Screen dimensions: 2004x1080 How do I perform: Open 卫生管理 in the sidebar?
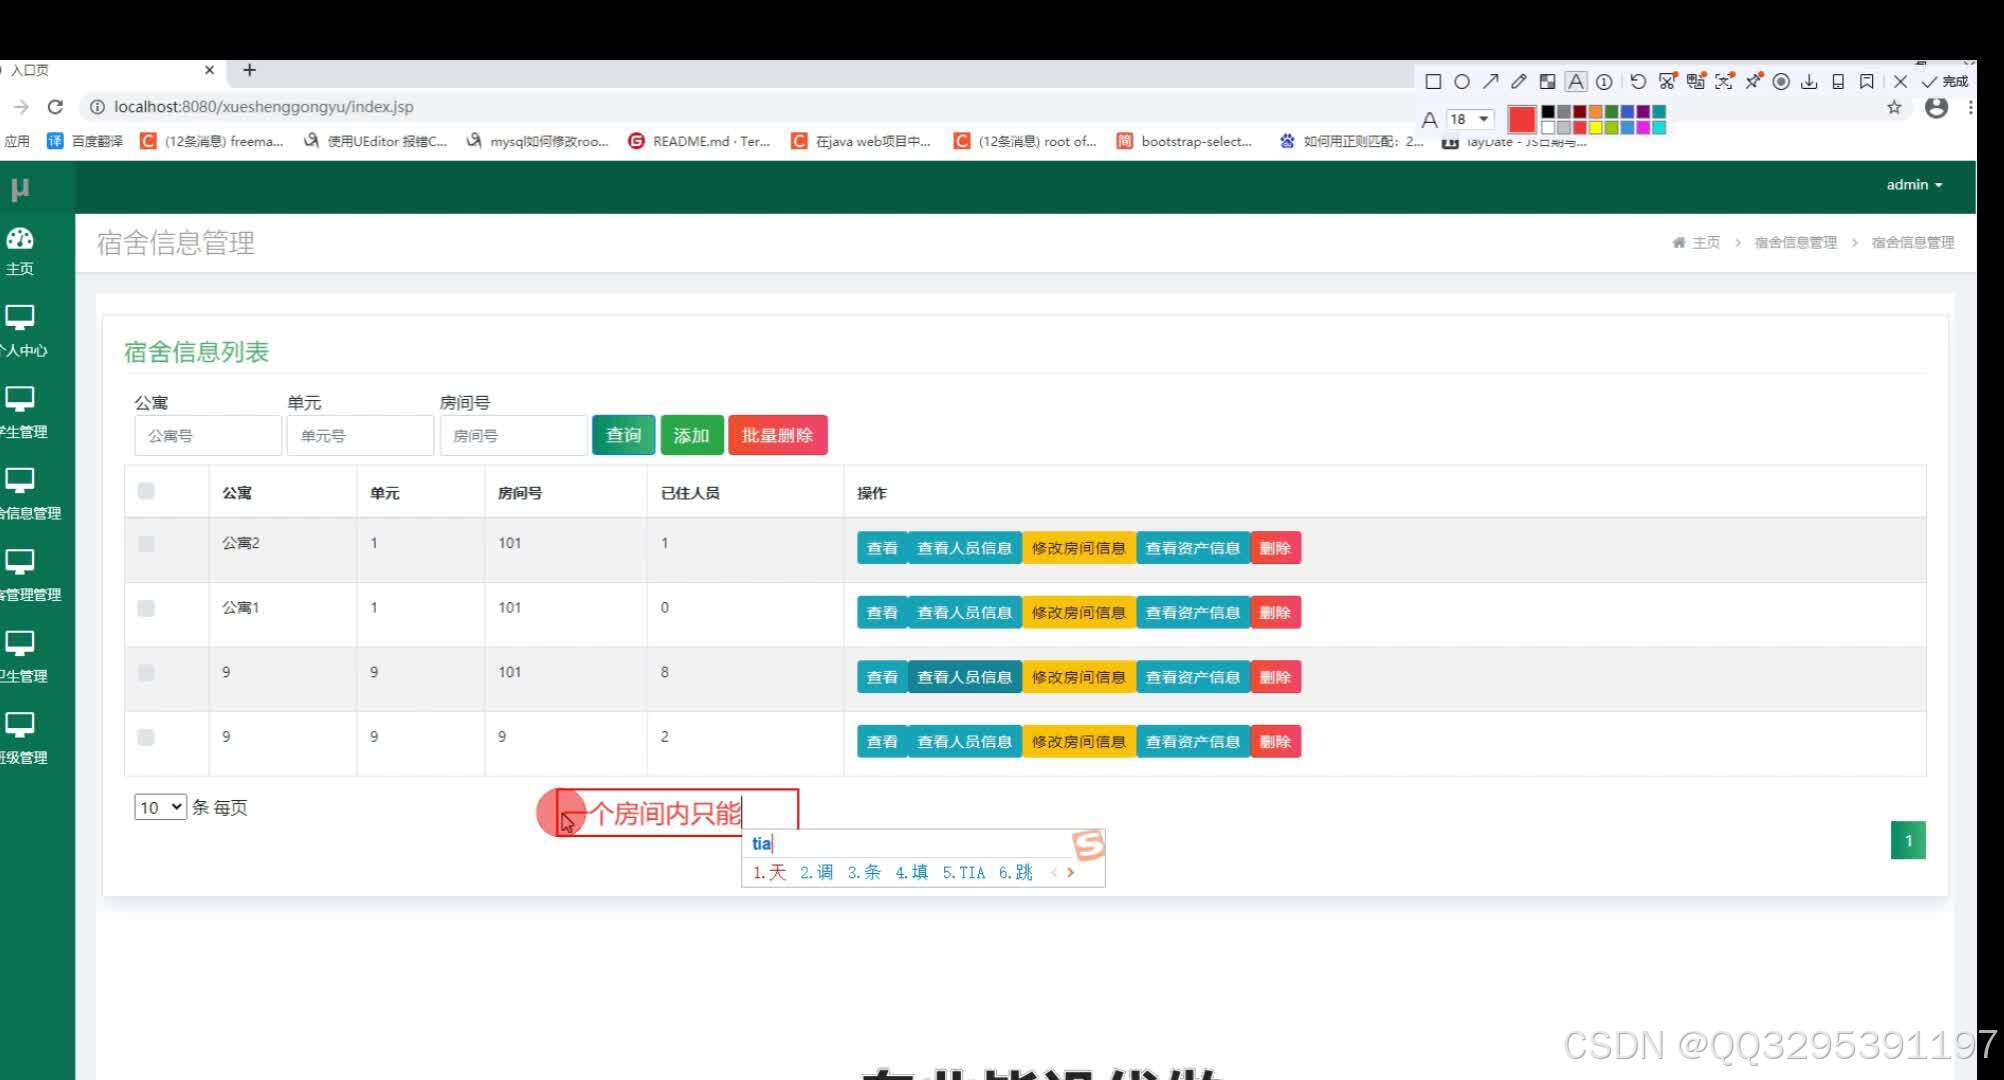[x=22, y=658]
